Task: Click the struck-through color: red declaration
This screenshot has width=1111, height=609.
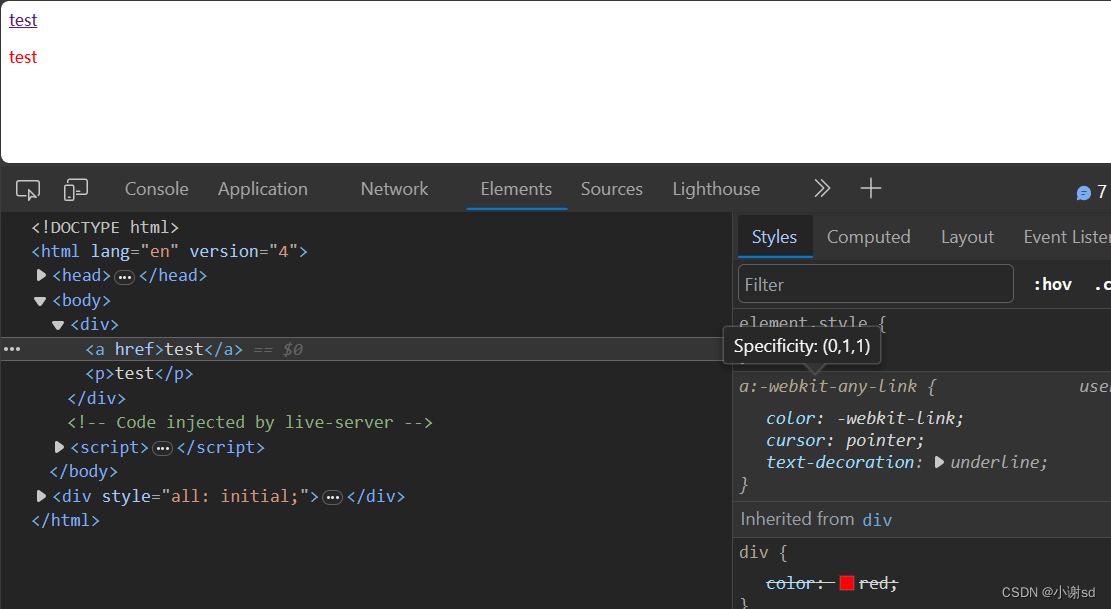Action: point(832,583)
